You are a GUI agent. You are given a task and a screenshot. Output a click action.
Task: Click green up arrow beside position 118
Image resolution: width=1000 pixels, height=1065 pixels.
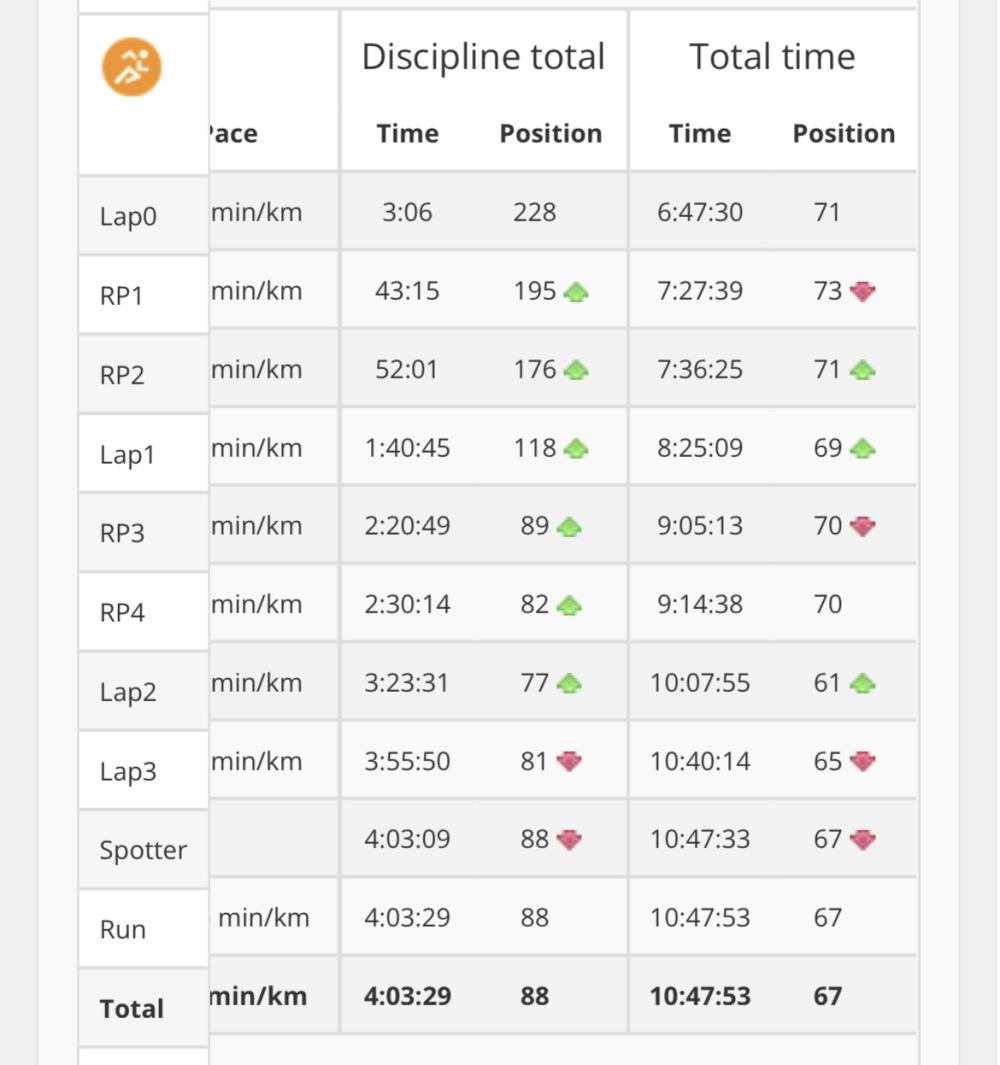pos(576,448)
